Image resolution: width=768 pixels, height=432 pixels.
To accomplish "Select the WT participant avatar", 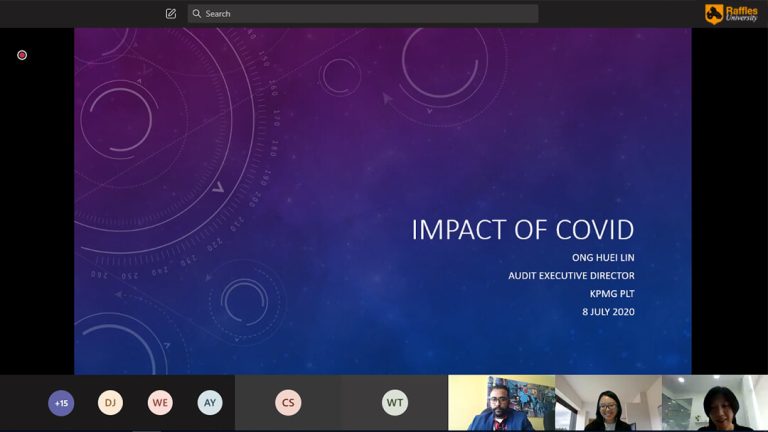I will pyautogui.click(x=395, y=403).
